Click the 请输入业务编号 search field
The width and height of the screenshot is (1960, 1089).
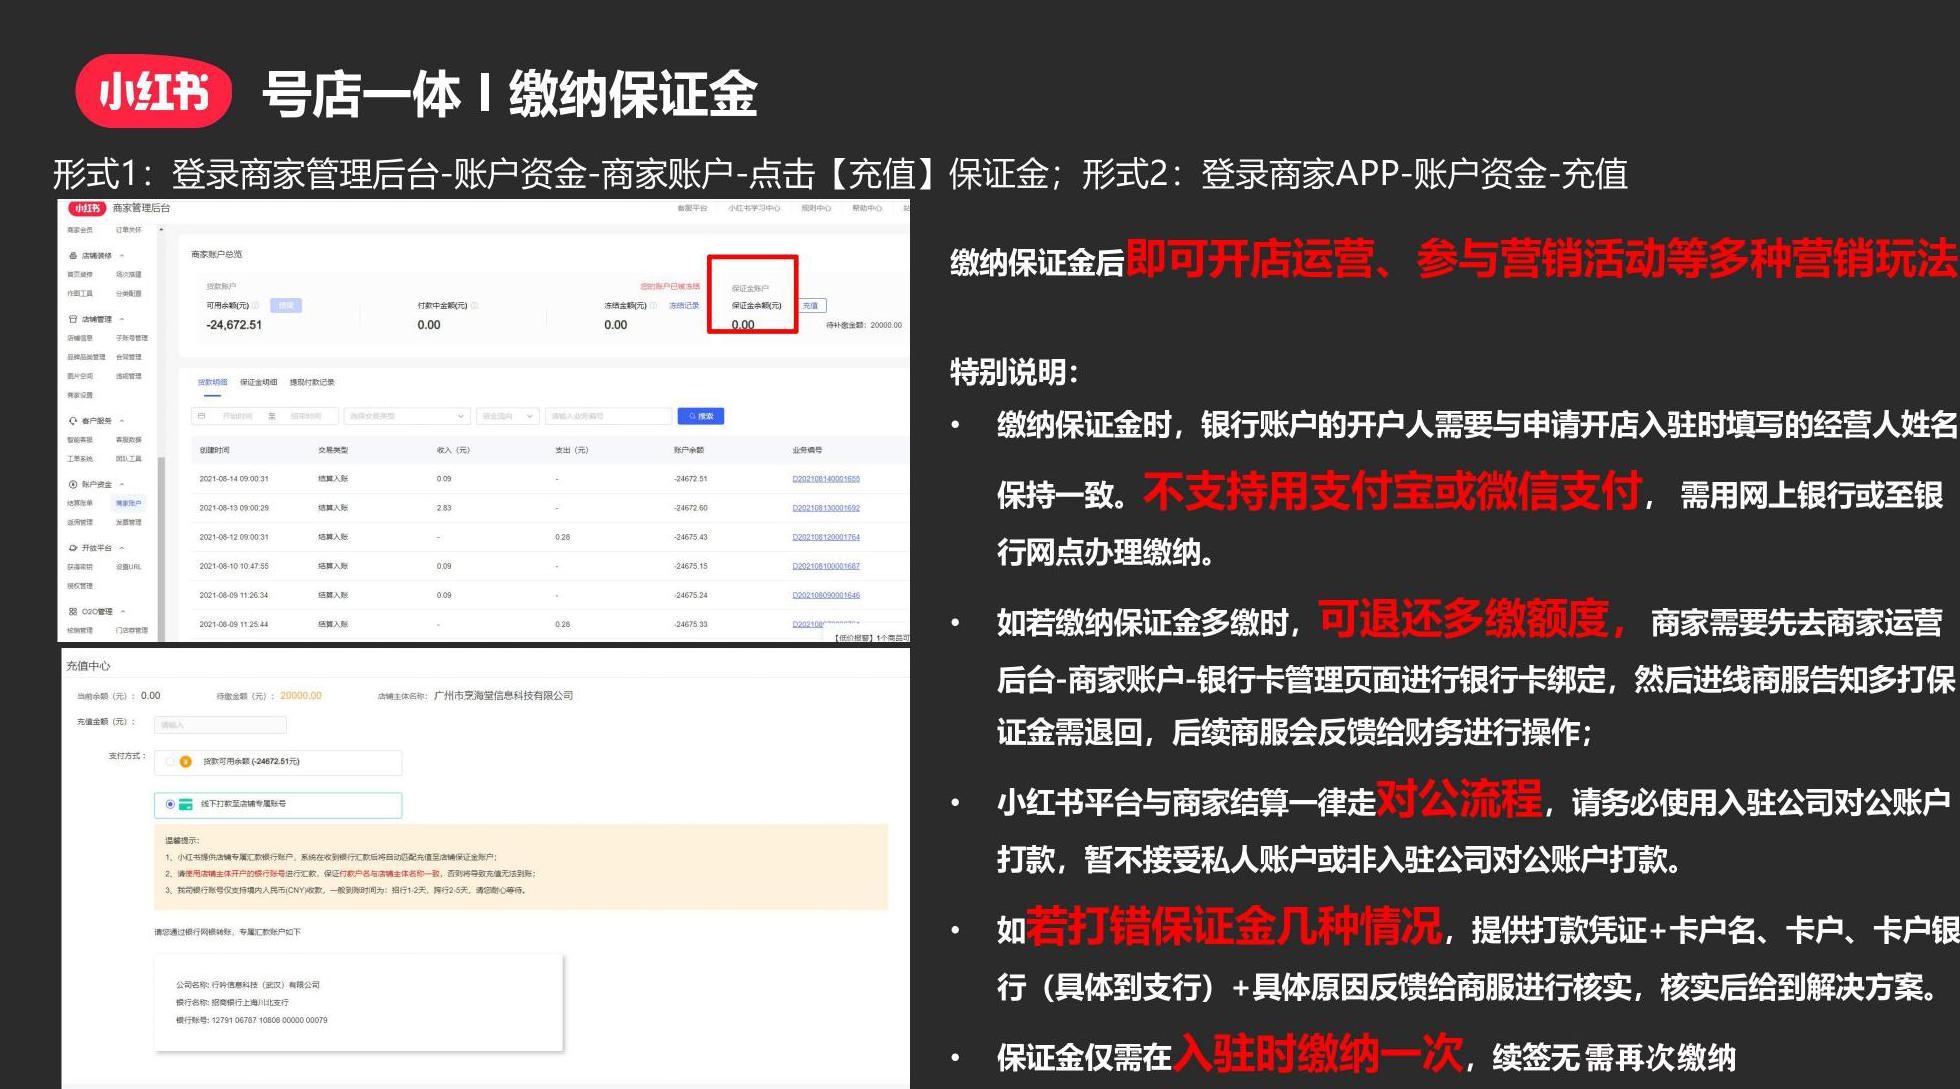coord(608,416)
